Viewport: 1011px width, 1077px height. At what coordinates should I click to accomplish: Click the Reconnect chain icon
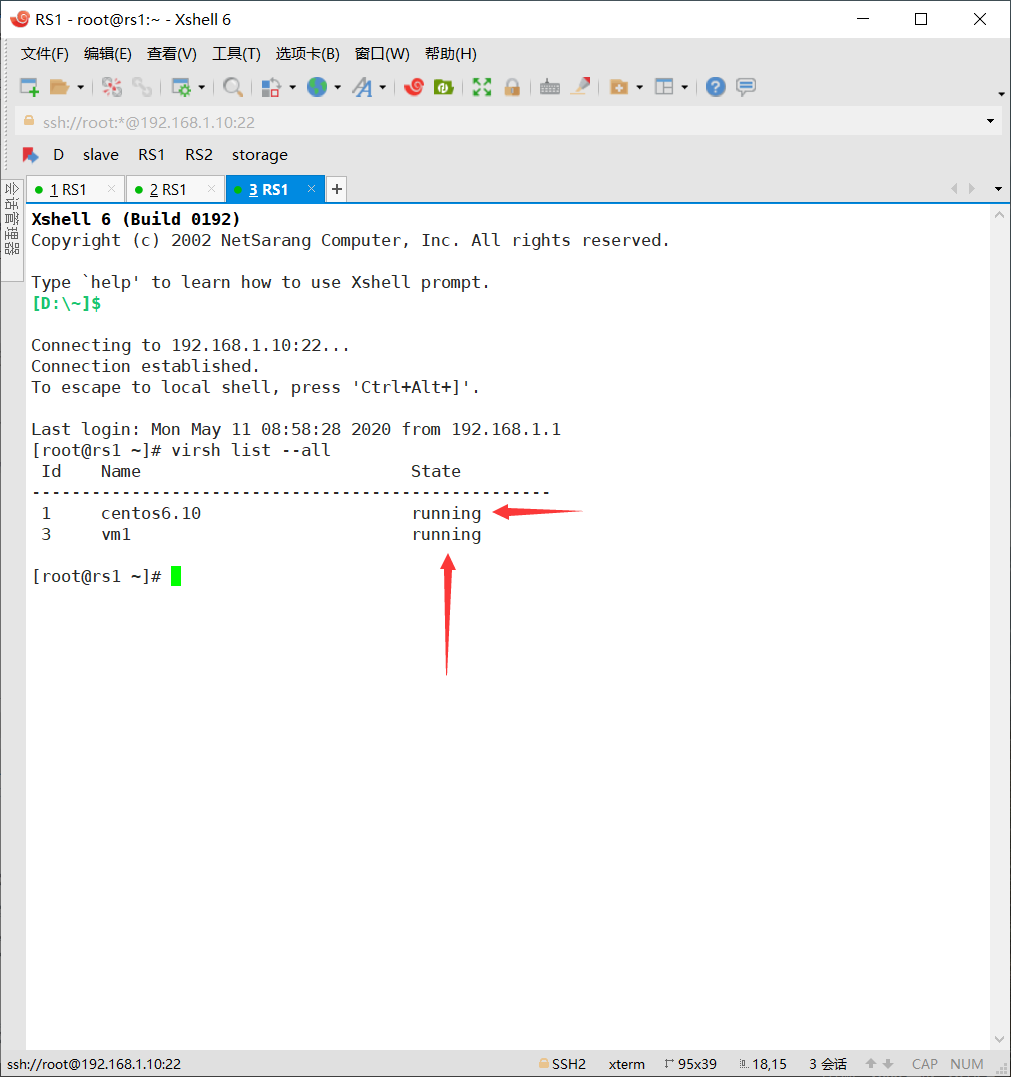point(142,87)
